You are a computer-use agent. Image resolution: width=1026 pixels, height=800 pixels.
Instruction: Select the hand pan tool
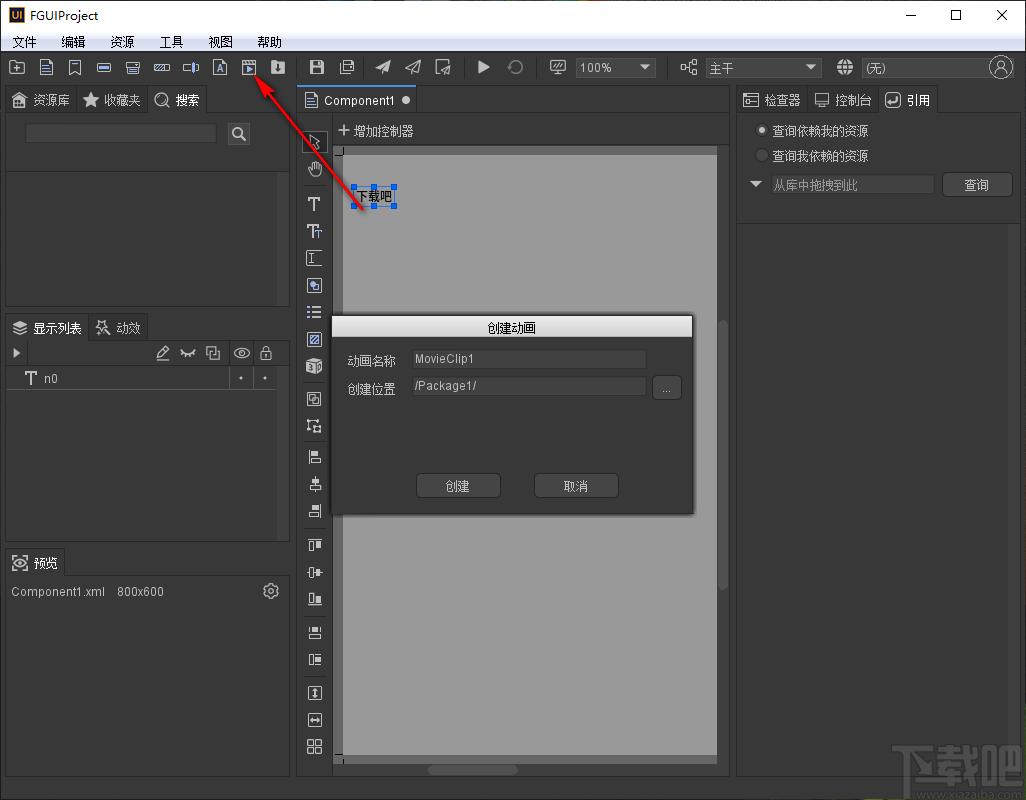pyautogui.click(x=315, y=169)
